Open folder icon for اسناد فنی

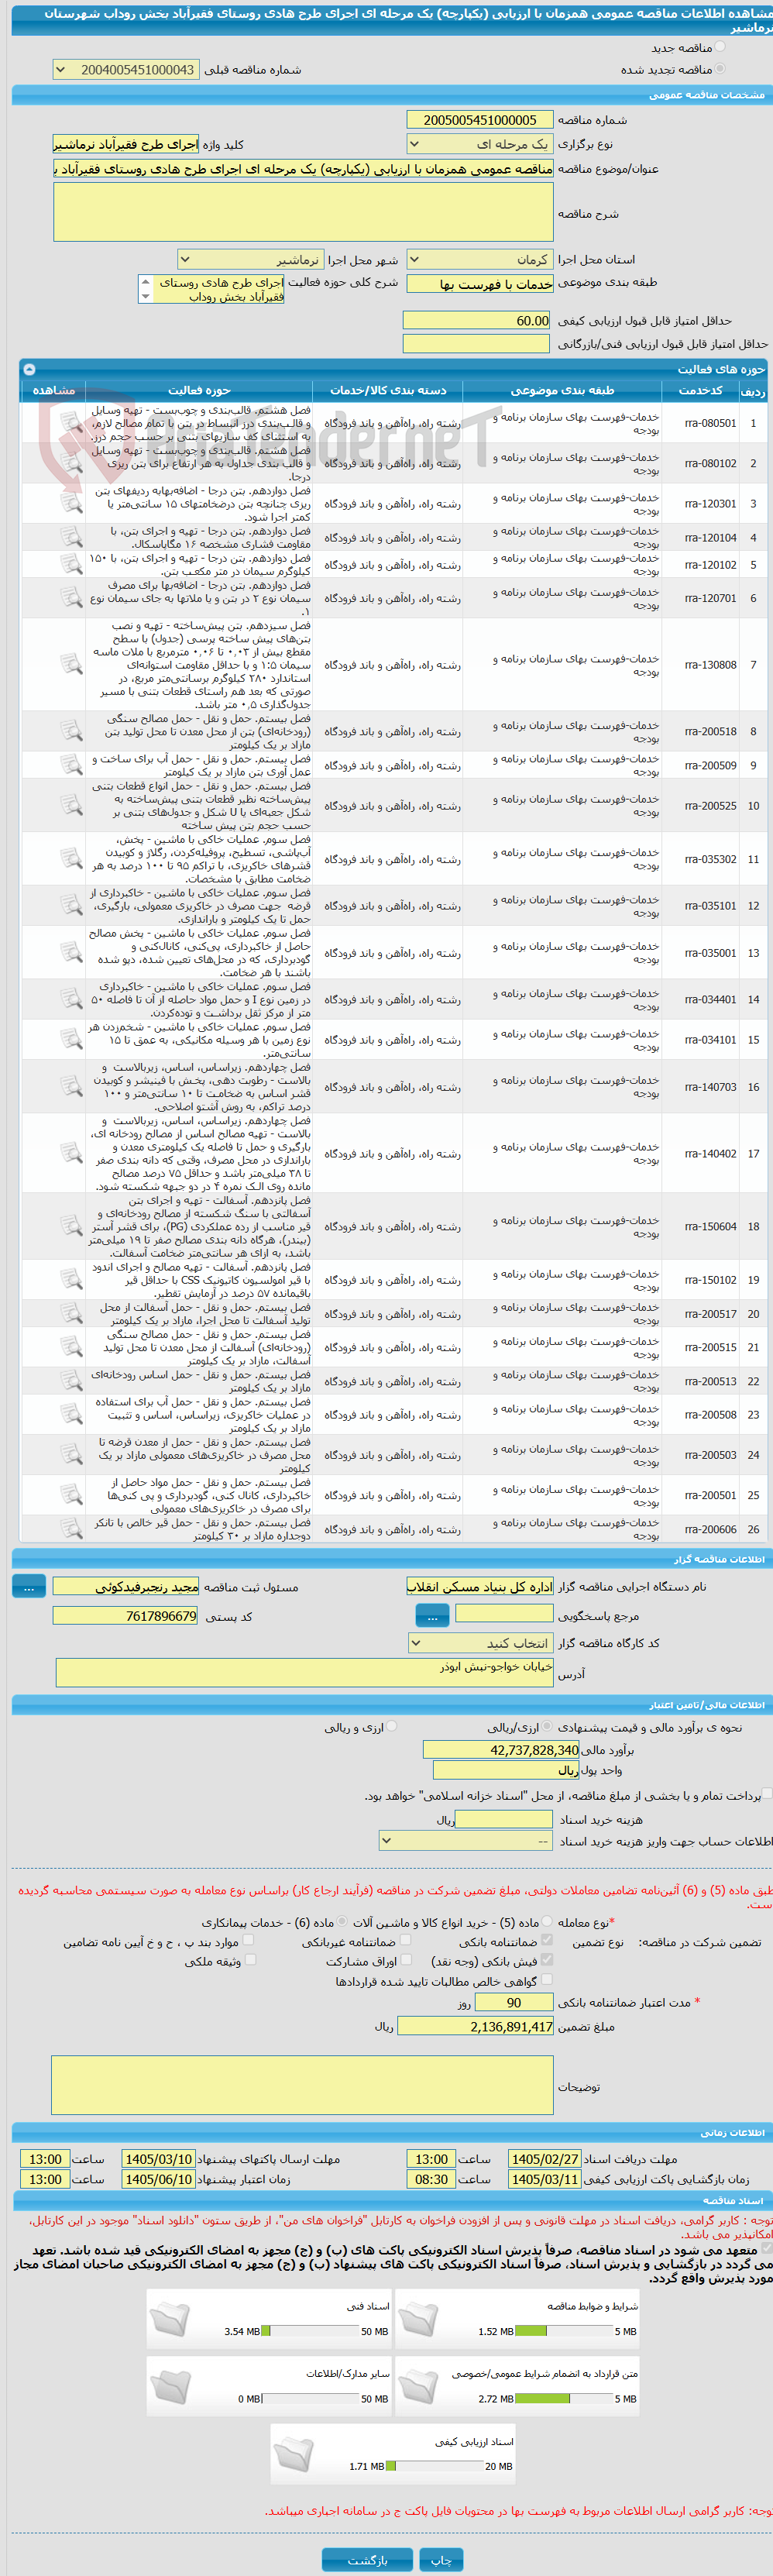point(170,2319)
